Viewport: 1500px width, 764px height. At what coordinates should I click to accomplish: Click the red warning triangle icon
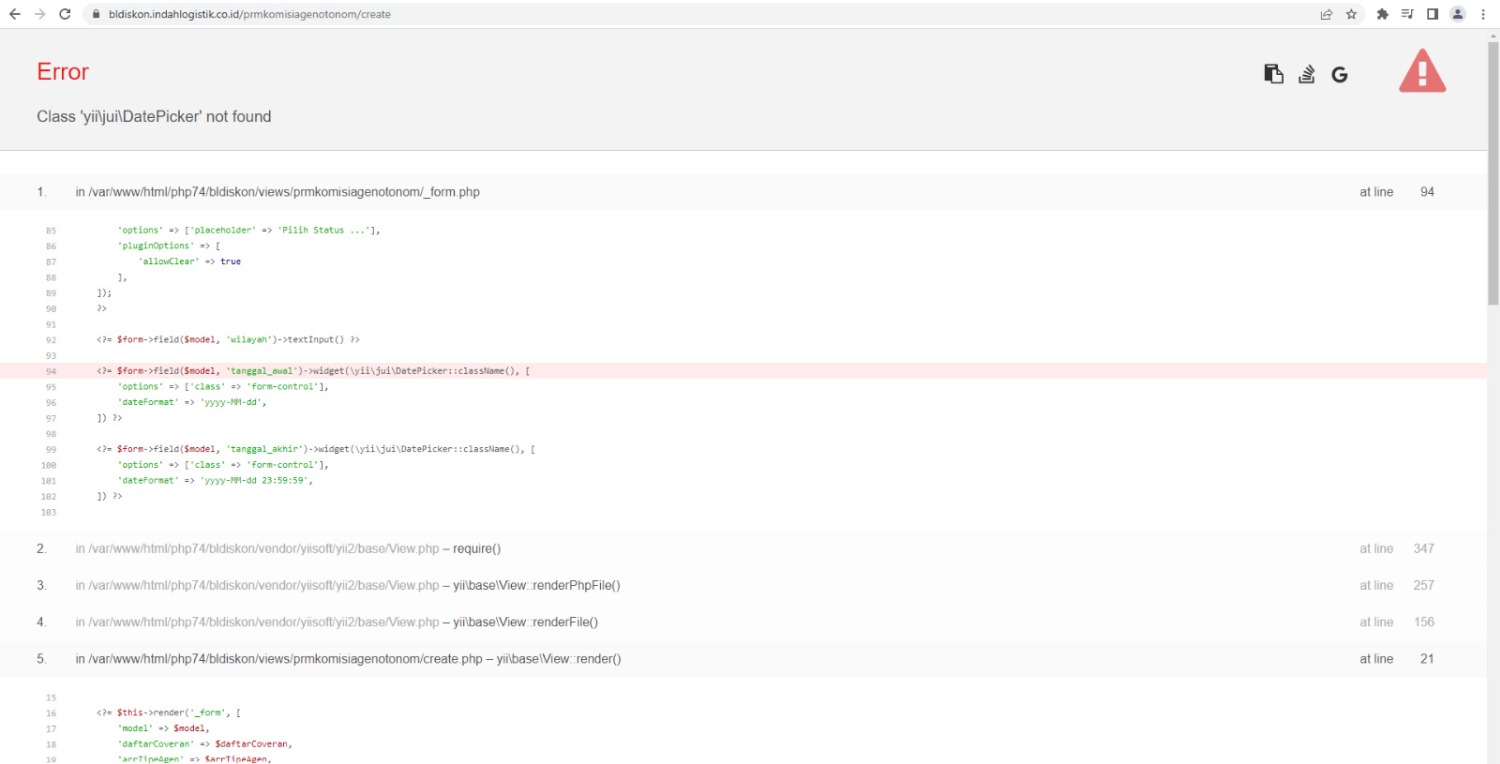(x=1421, y=71)
